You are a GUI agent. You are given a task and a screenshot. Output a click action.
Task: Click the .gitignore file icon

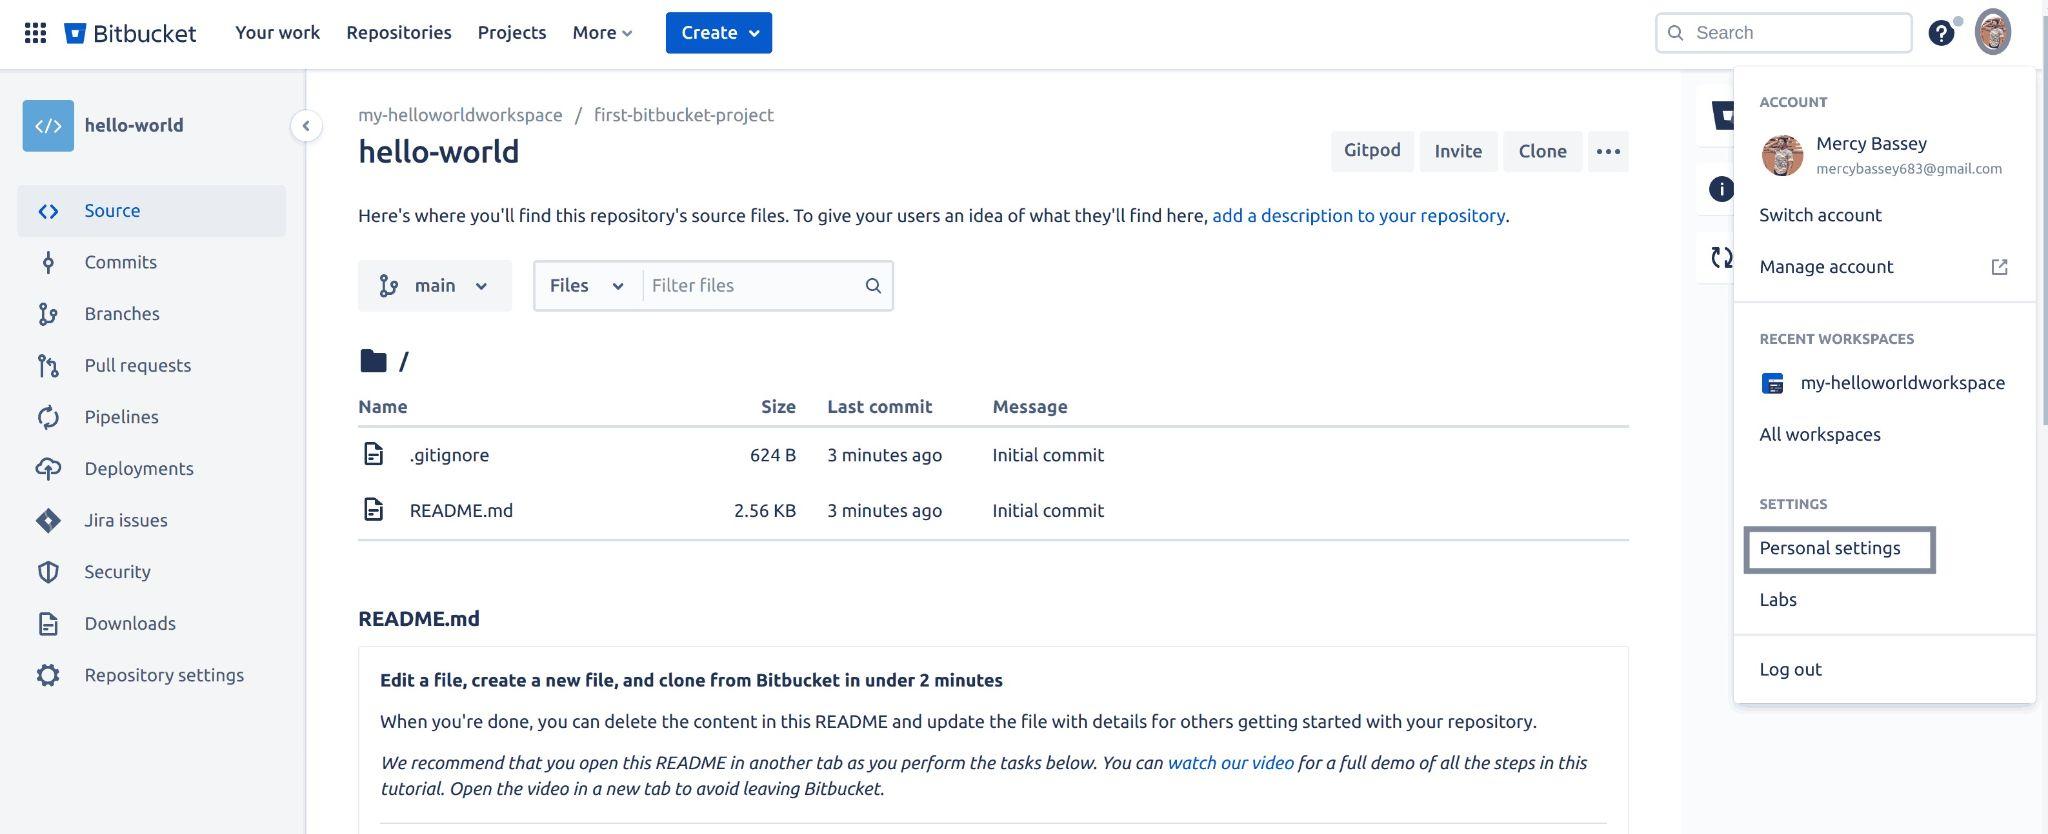click(373, 454)
